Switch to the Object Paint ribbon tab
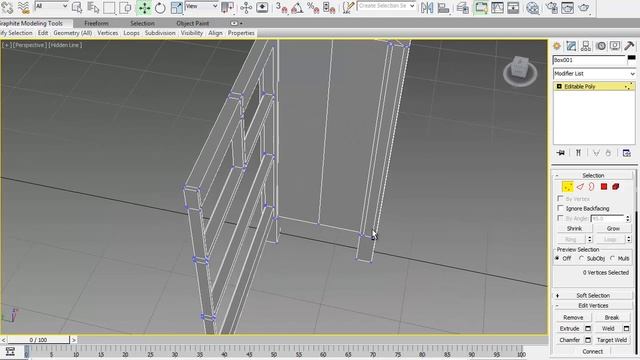 (x=193, y=23)
